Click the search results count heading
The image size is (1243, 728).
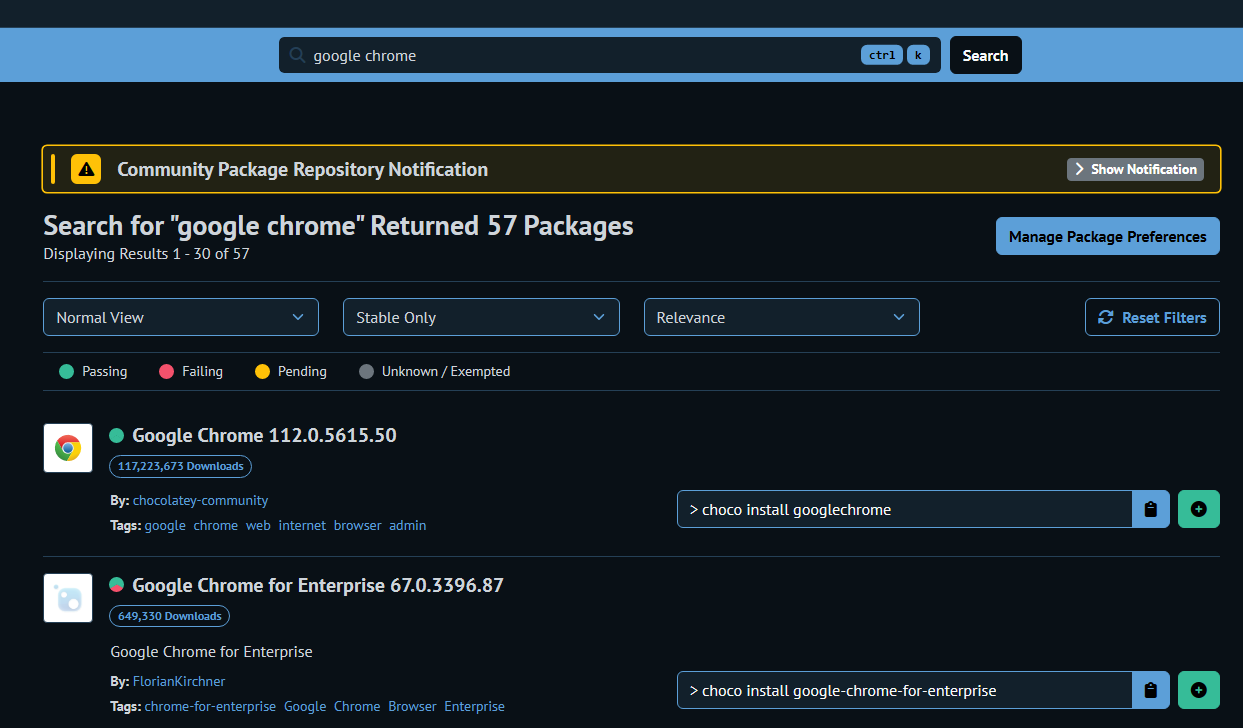338,226
